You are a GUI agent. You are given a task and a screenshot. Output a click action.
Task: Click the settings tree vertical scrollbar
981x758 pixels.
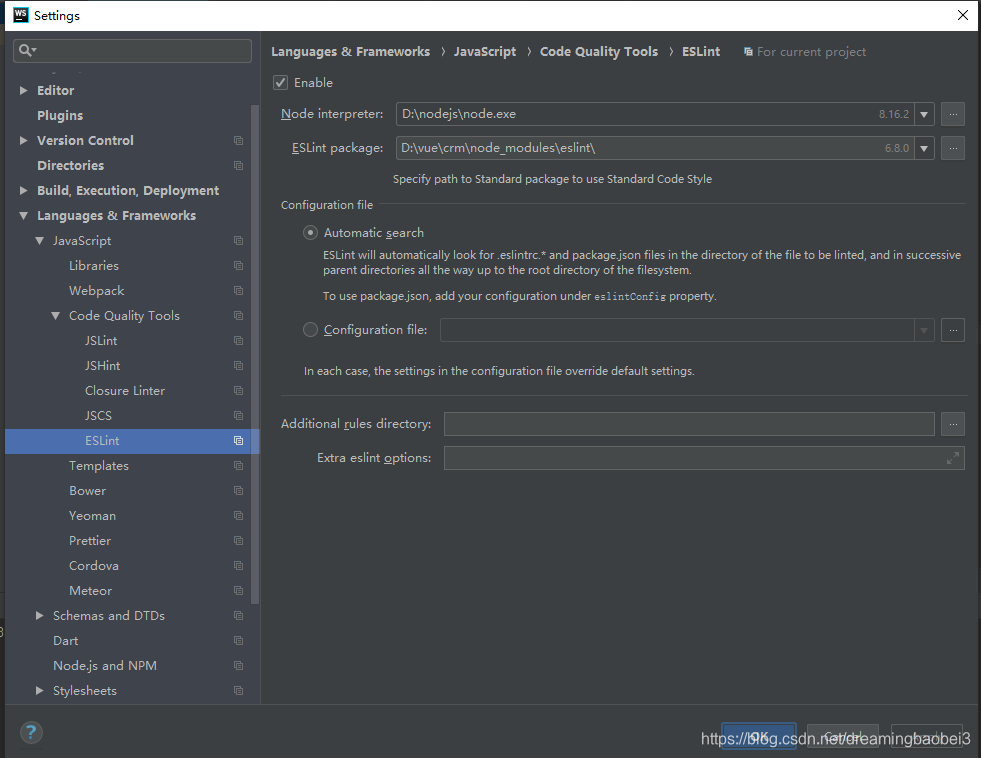click(255, 353)
